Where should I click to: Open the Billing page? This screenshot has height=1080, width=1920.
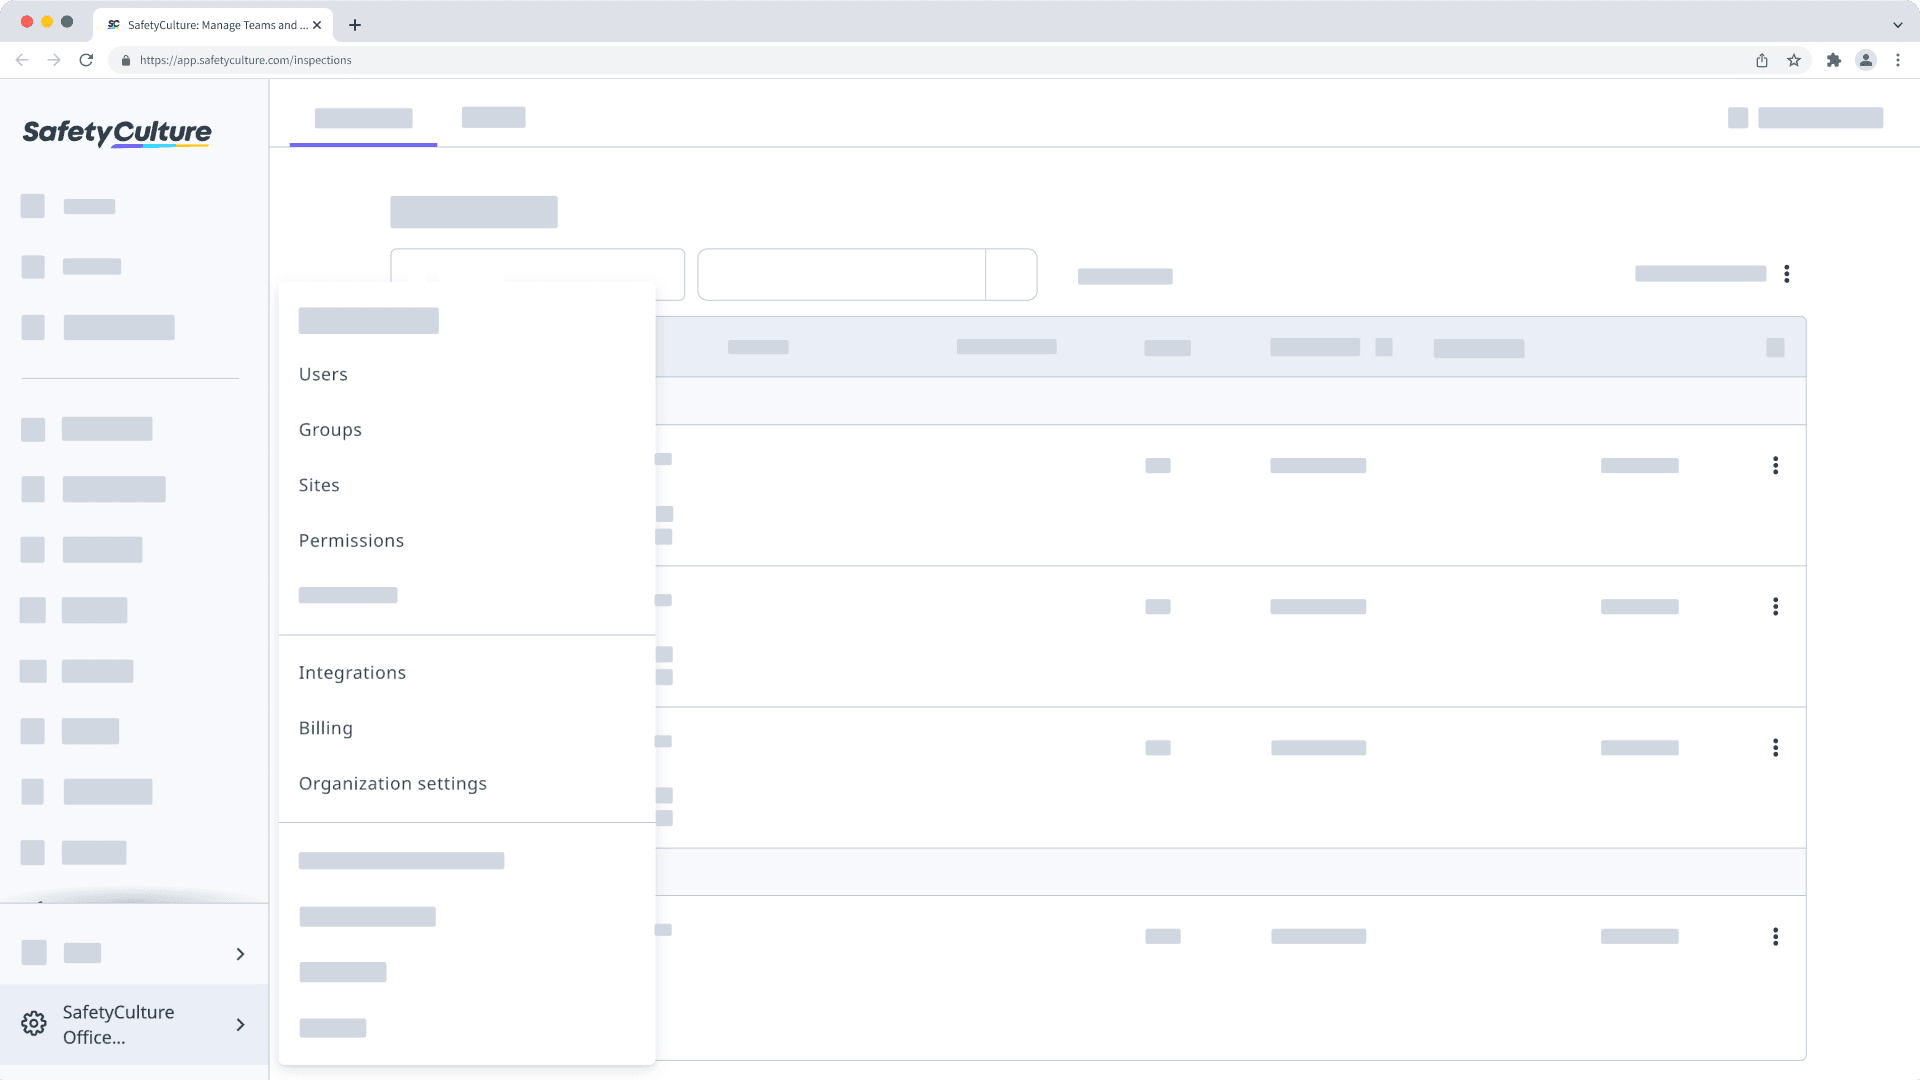[325, 727]
